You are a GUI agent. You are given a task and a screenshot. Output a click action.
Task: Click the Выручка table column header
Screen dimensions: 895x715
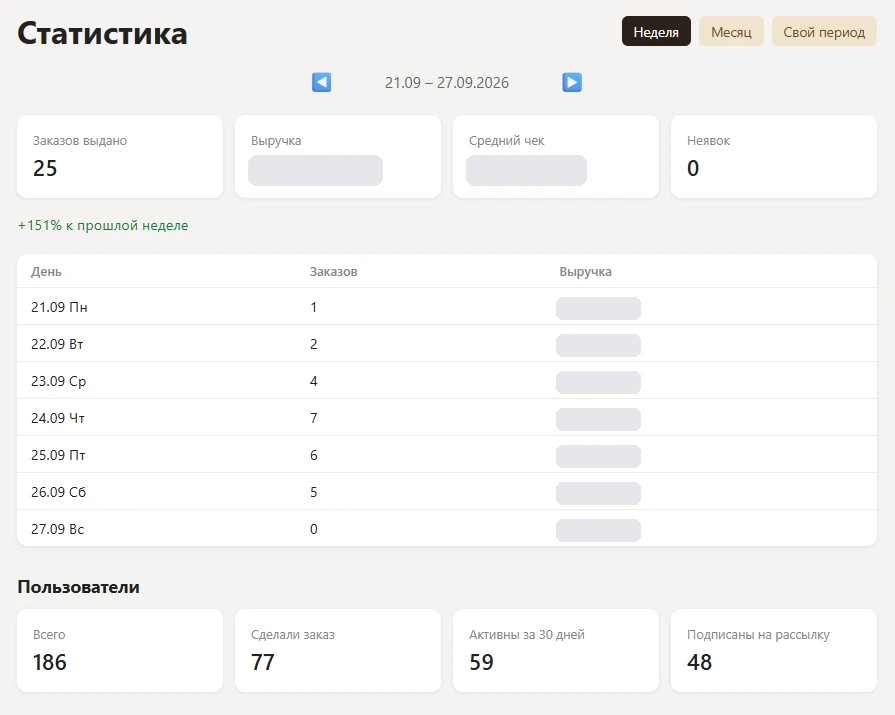(585, 272)
